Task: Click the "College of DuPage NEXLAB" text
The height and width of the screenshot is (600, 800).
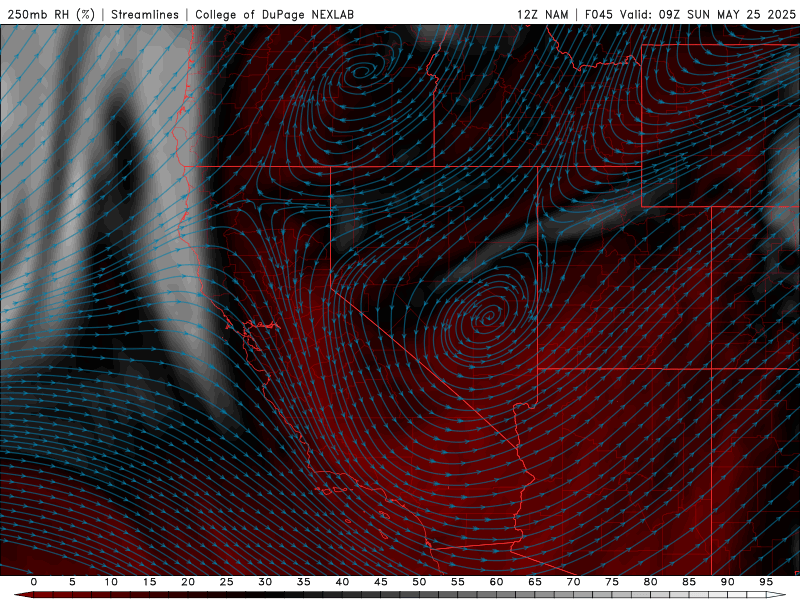Action: click(274, 14)
